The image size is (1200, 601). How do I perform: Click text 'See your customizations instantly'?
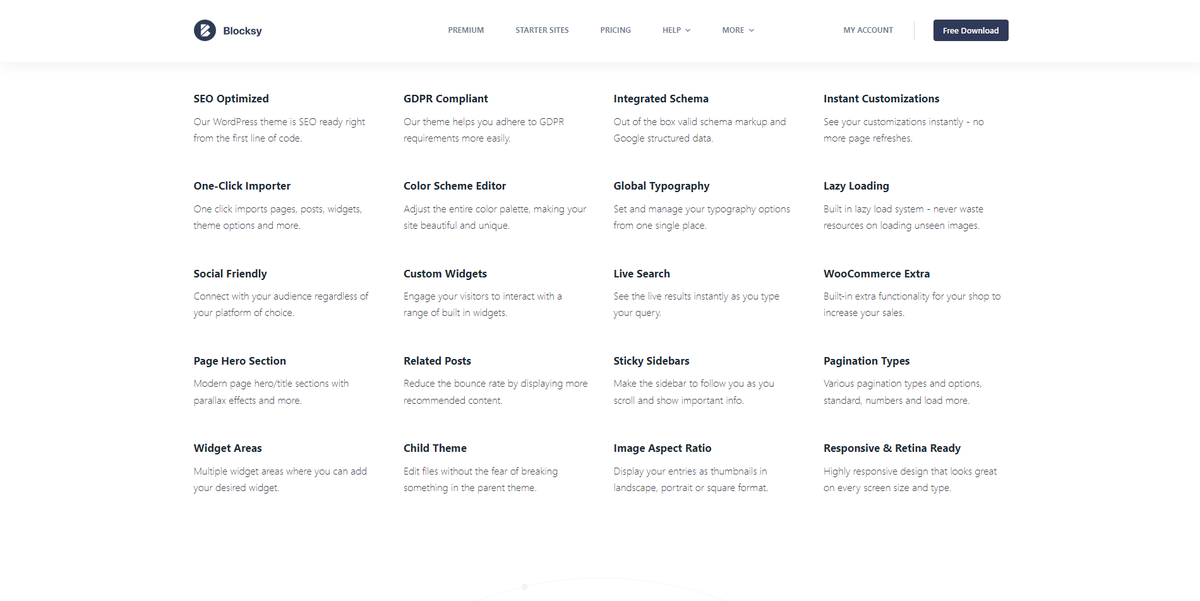894,122
